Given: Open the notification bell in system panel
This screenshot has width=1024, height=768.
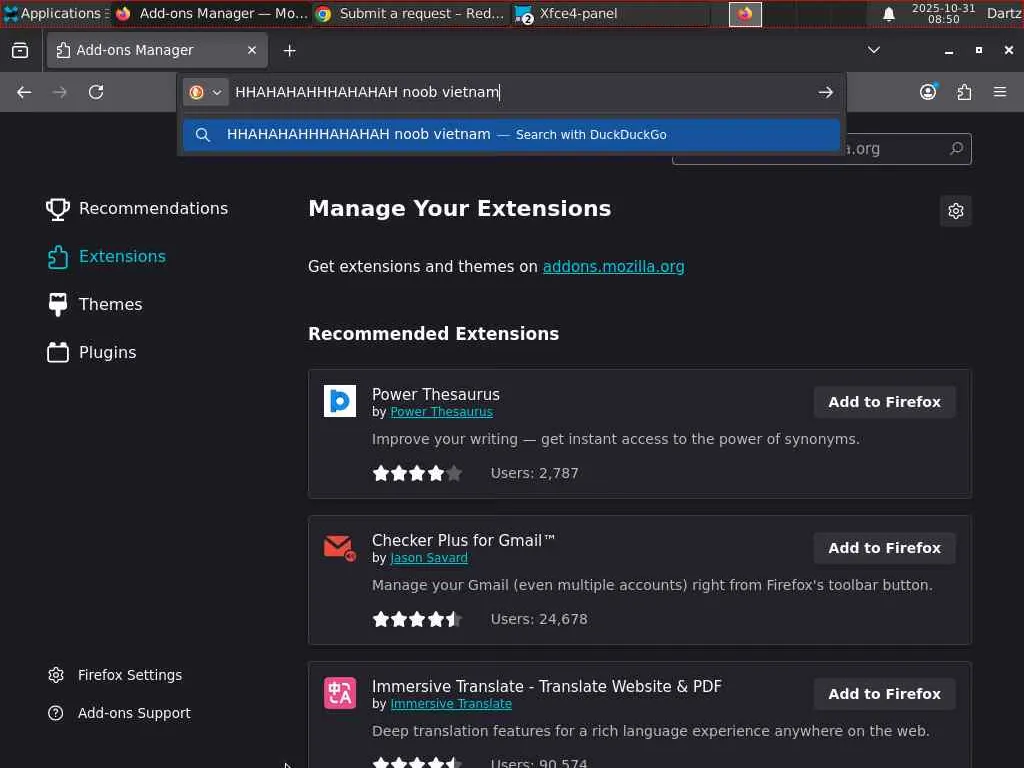Looking at the screenshot, I should pyautogui.click(x=888, y=14).
